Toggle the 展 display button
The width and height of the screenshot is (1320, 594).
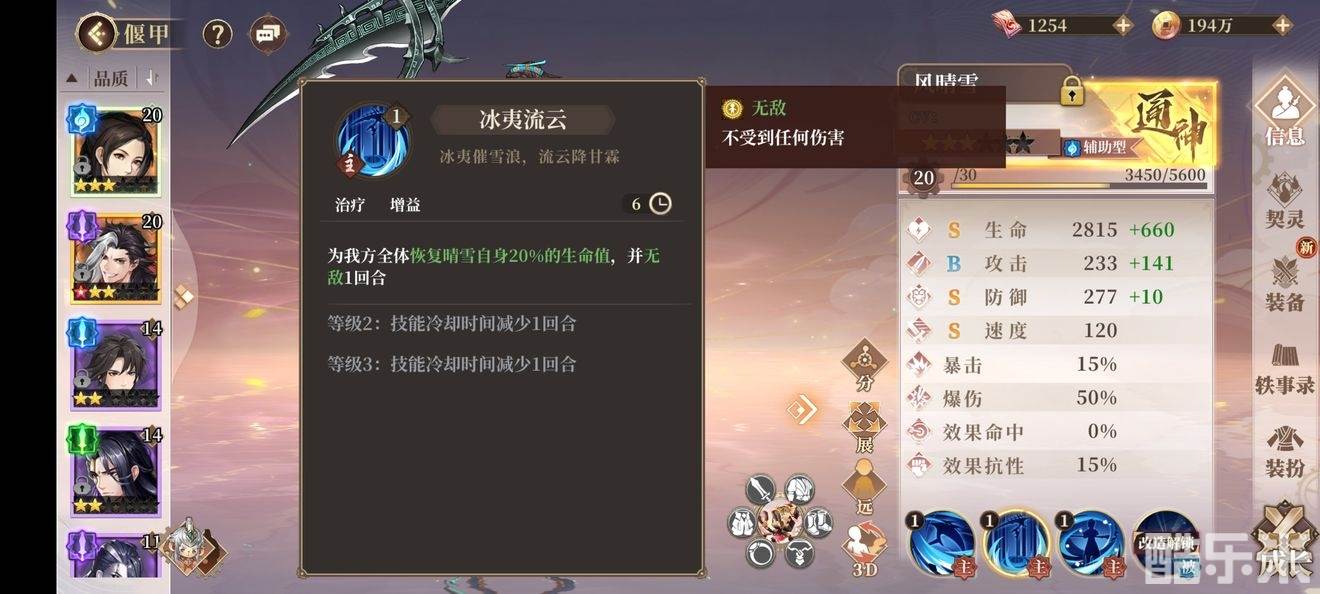[864, 428]
